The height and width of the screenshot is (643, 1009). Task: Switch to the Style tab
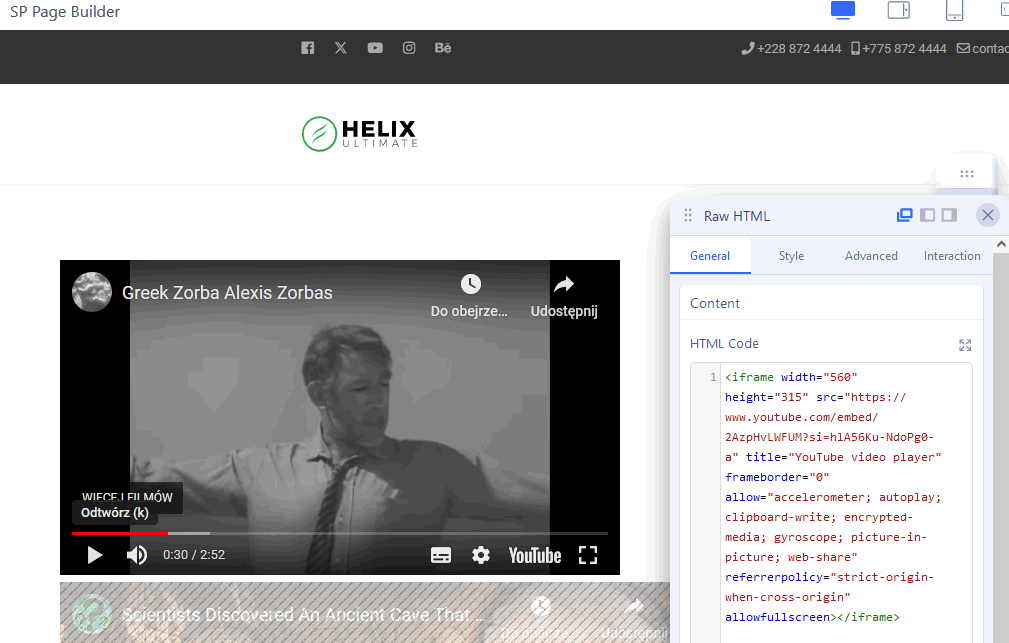coord(791,256)
